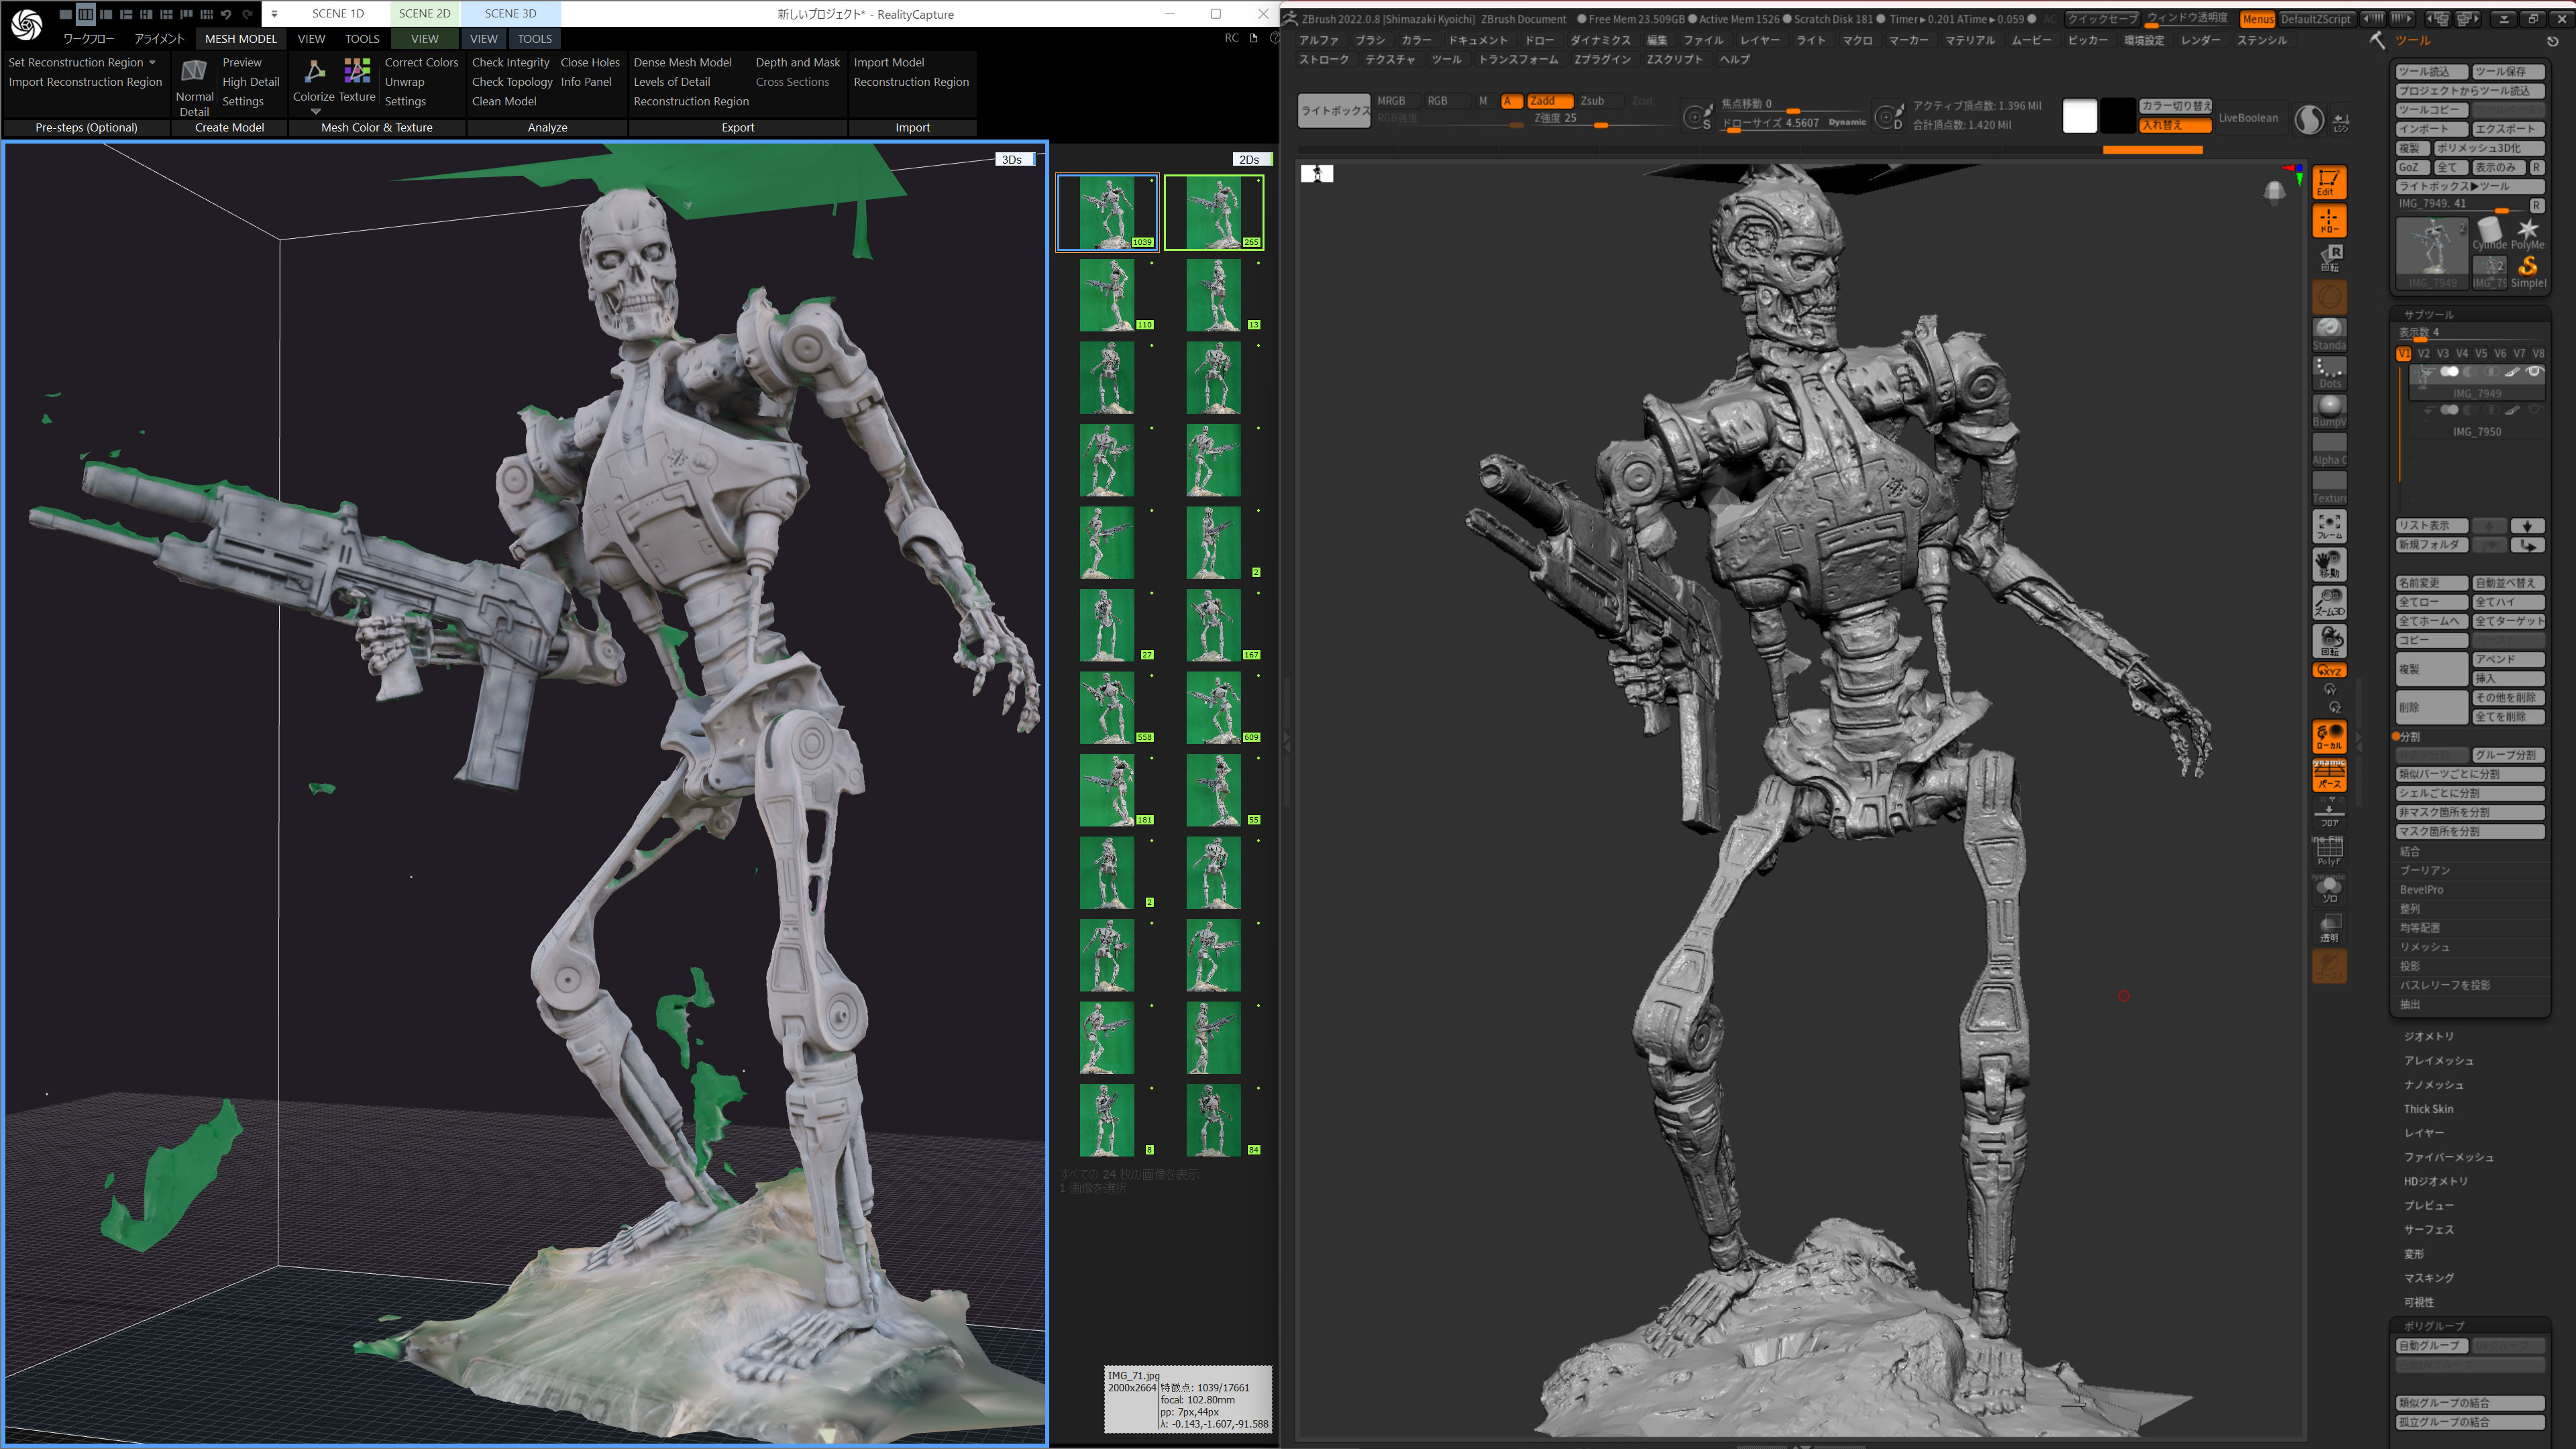Expand the ジオメトリ (Geometry) section
Image resolution: width=2576 pixels, height=1449 pixels.
point(2429,1037)
